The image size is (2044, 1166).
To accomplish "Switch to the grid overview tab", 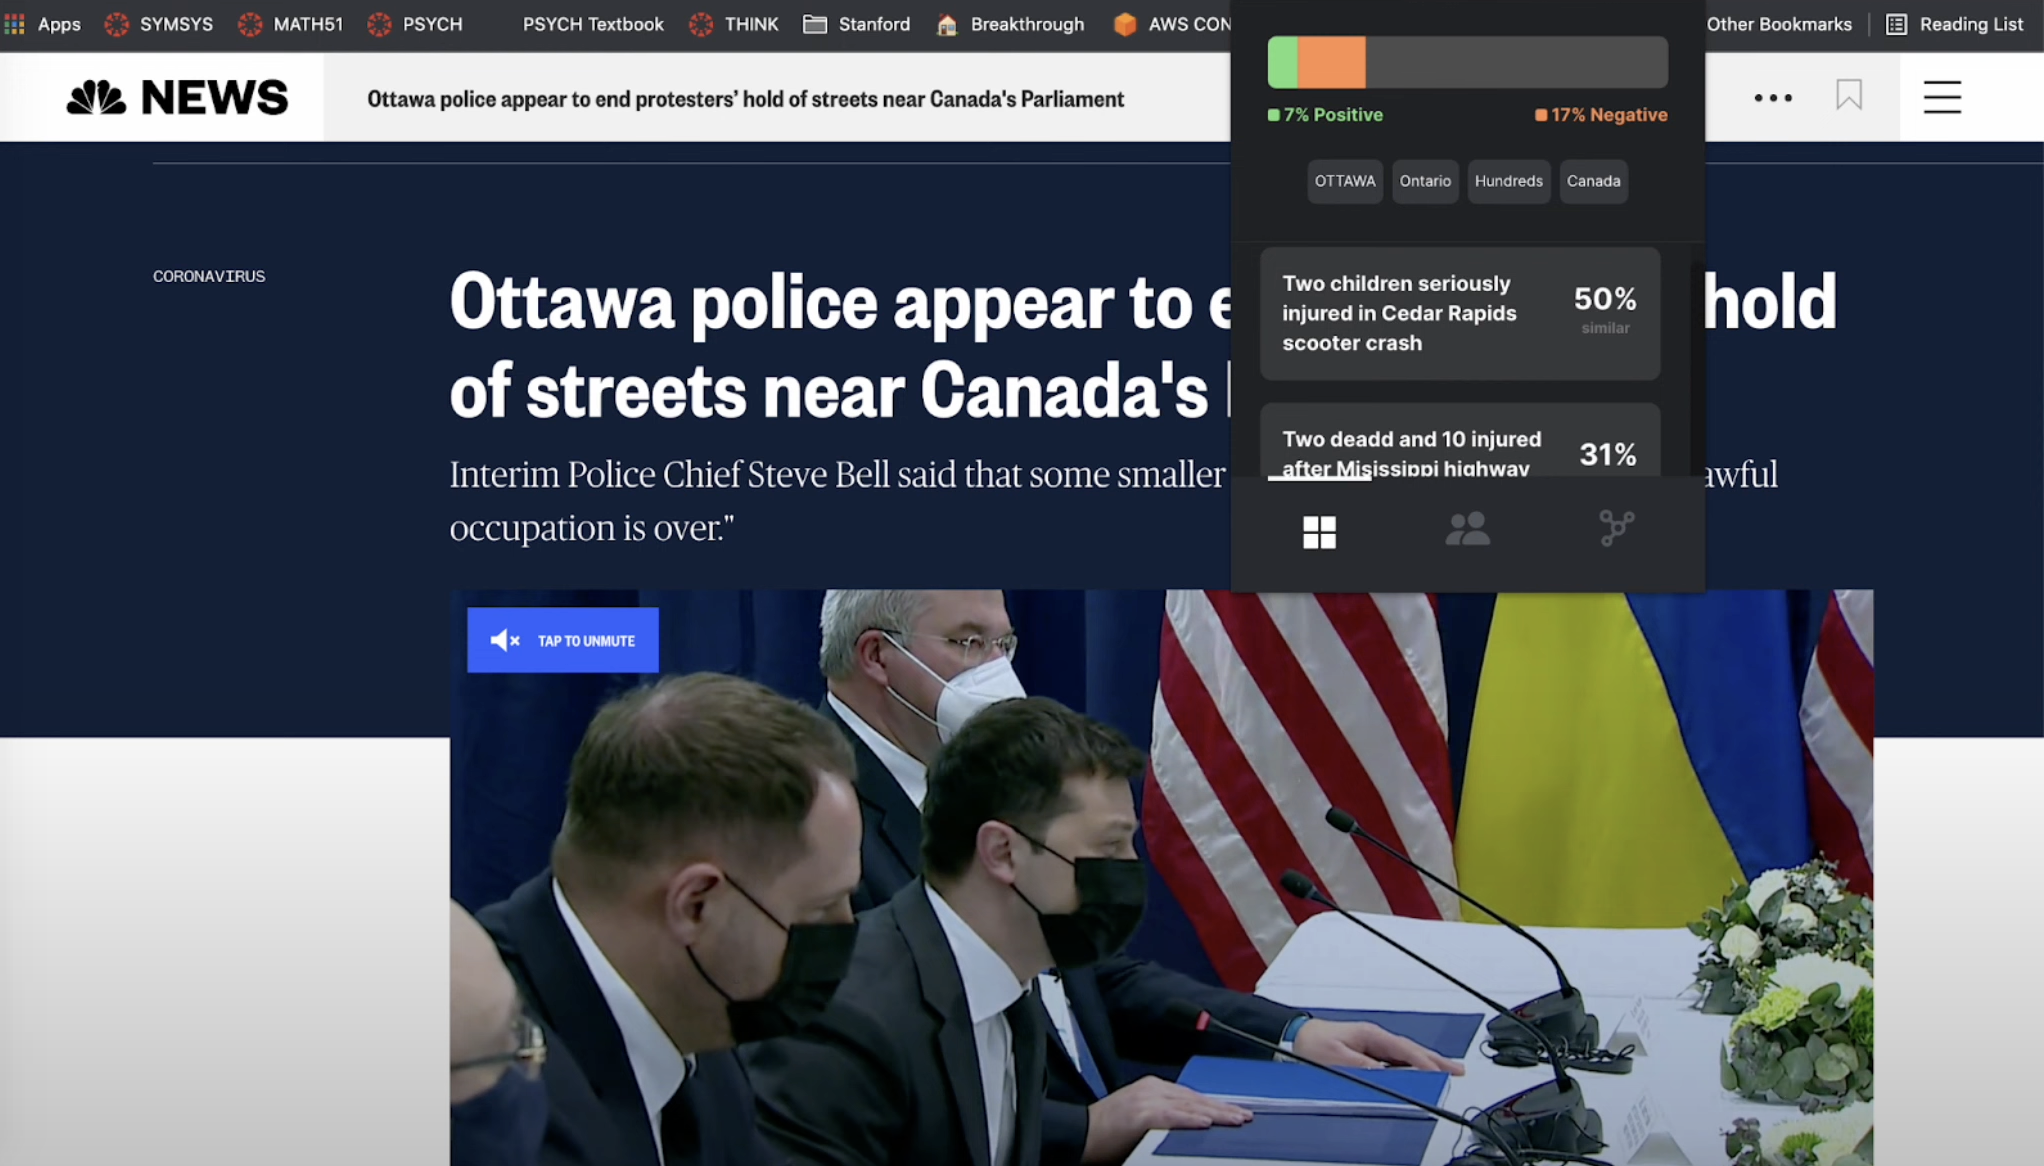I will pos(1319,532).
